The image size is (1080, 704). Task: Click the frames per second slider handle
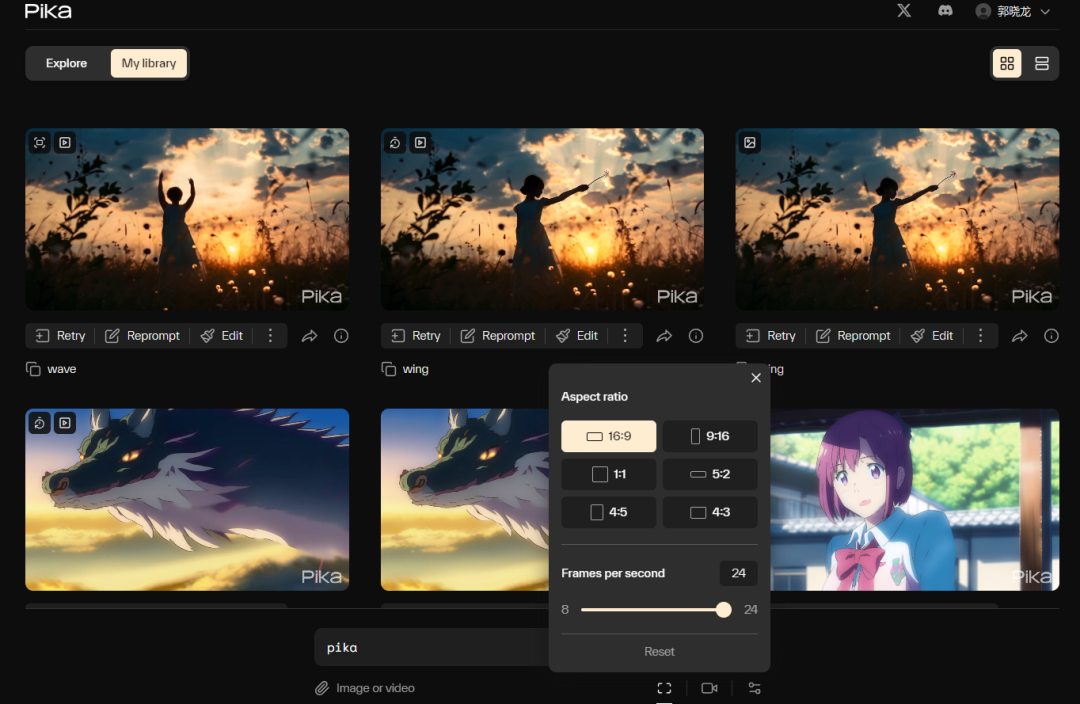pos(723,610)
